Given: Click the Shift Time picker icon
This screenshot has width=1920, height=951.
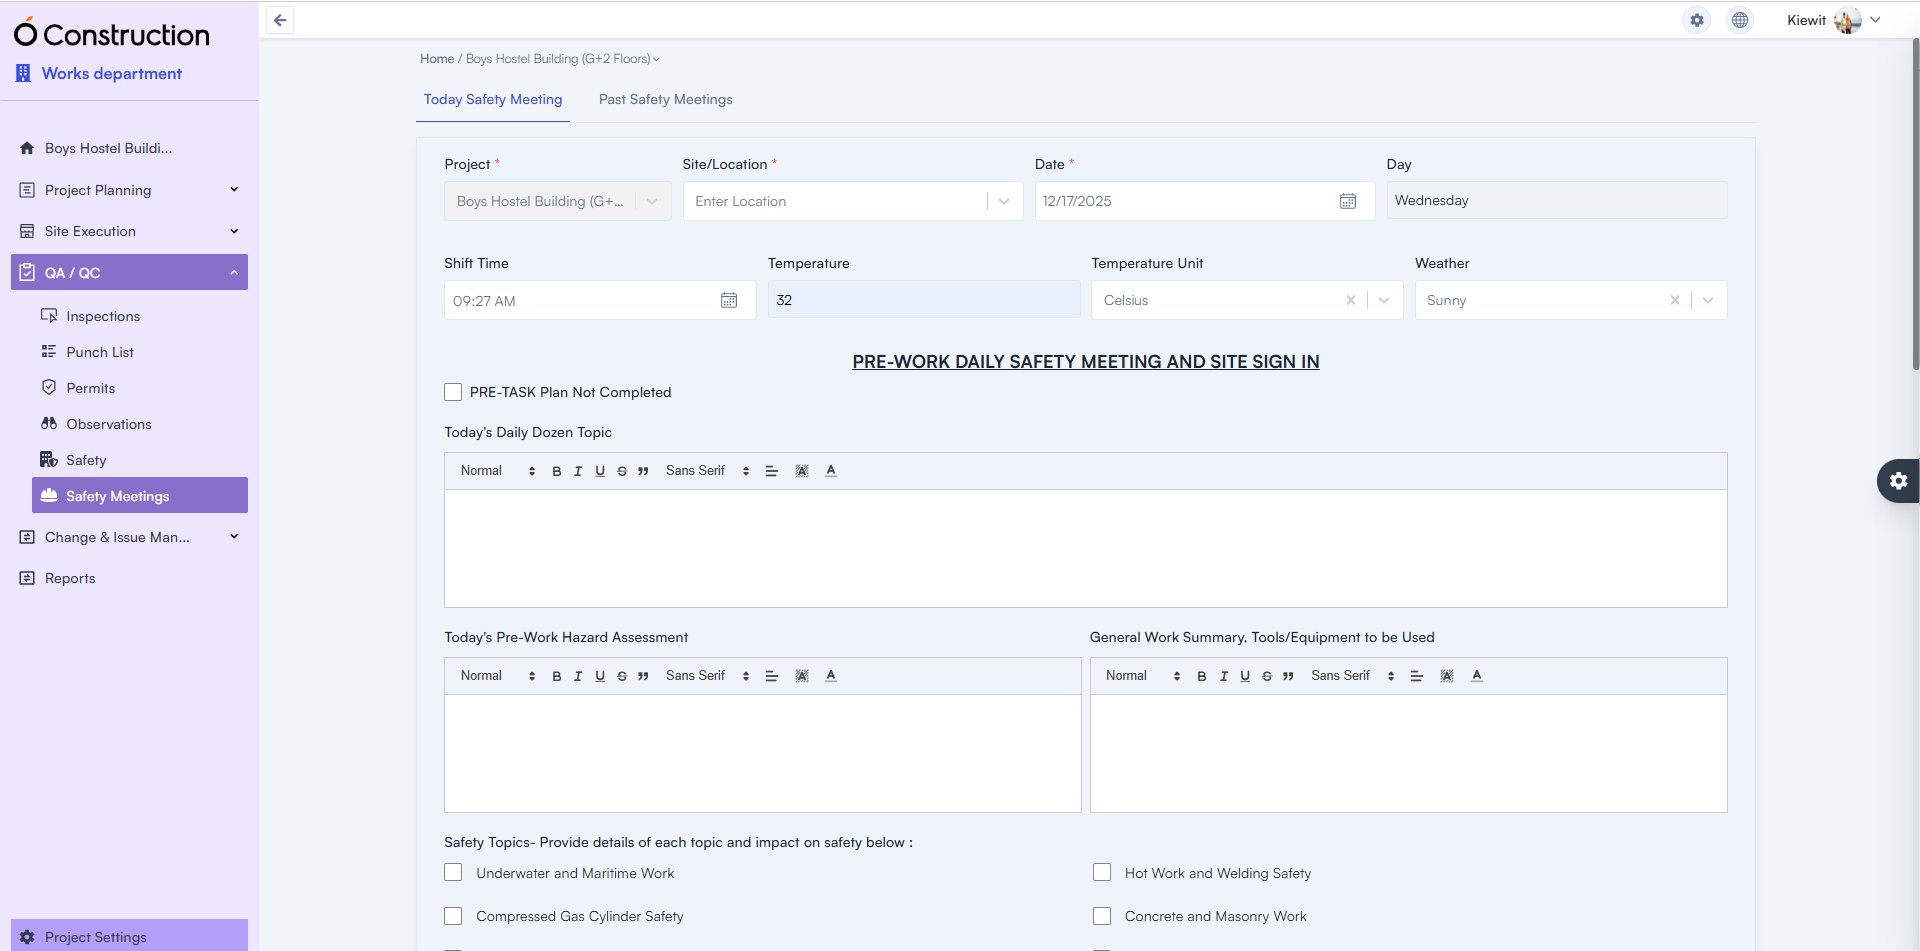Looking at the screenshot, I should click(x=729, y=300).
